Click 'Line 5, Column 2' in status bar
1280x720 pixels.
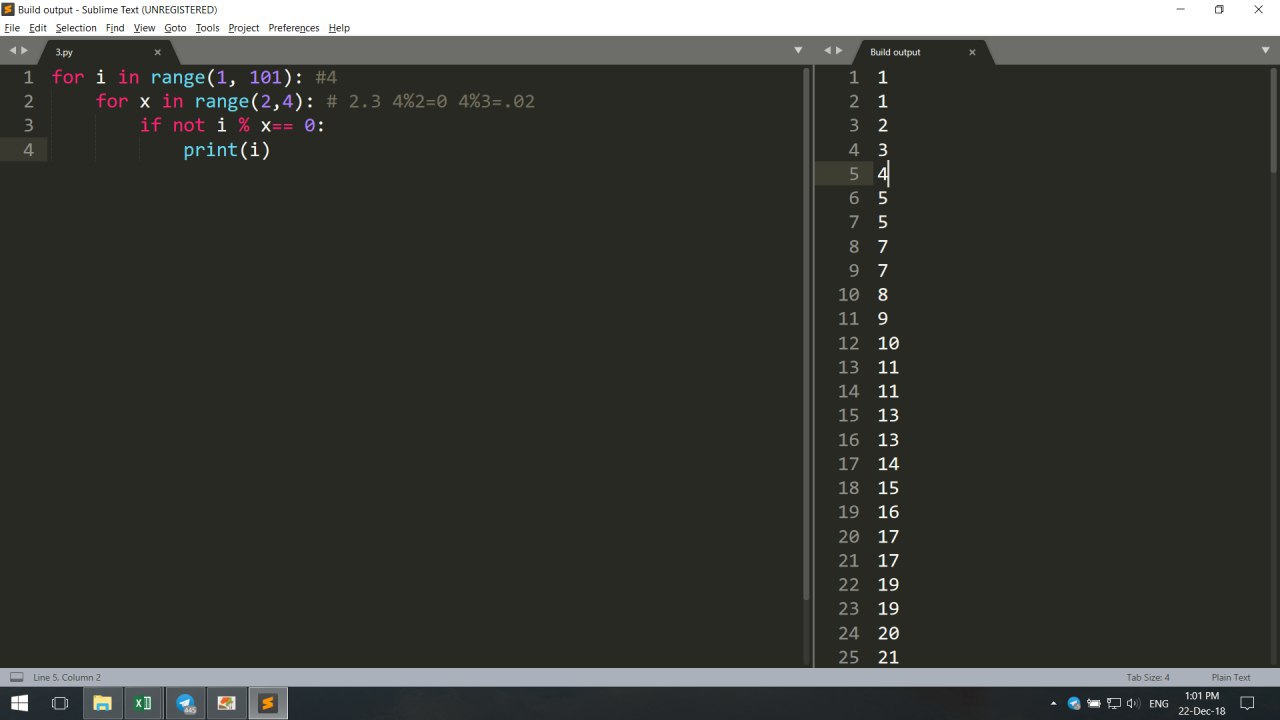point(67,677)
